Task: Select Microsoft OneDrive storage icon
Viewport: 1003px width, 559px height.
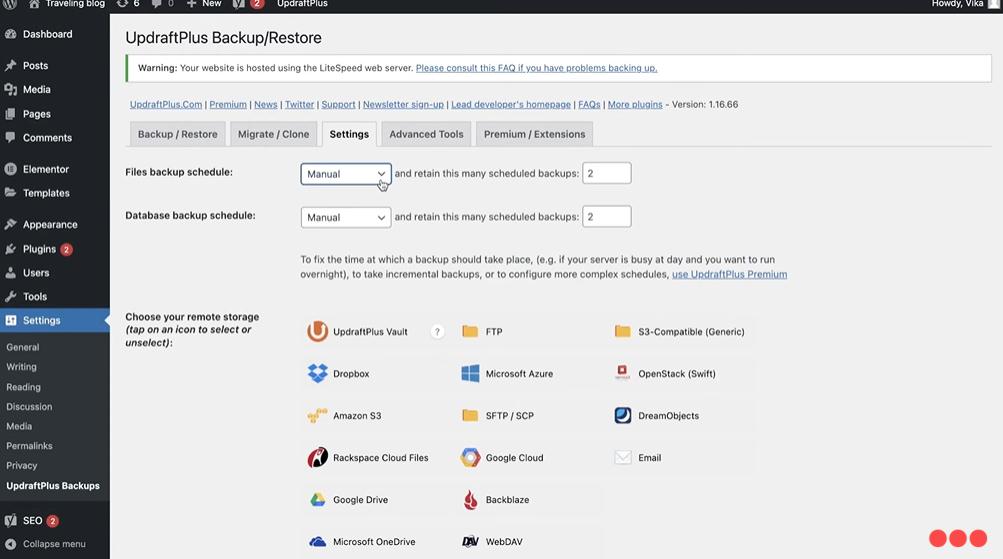Action: [x=318, y=542]
